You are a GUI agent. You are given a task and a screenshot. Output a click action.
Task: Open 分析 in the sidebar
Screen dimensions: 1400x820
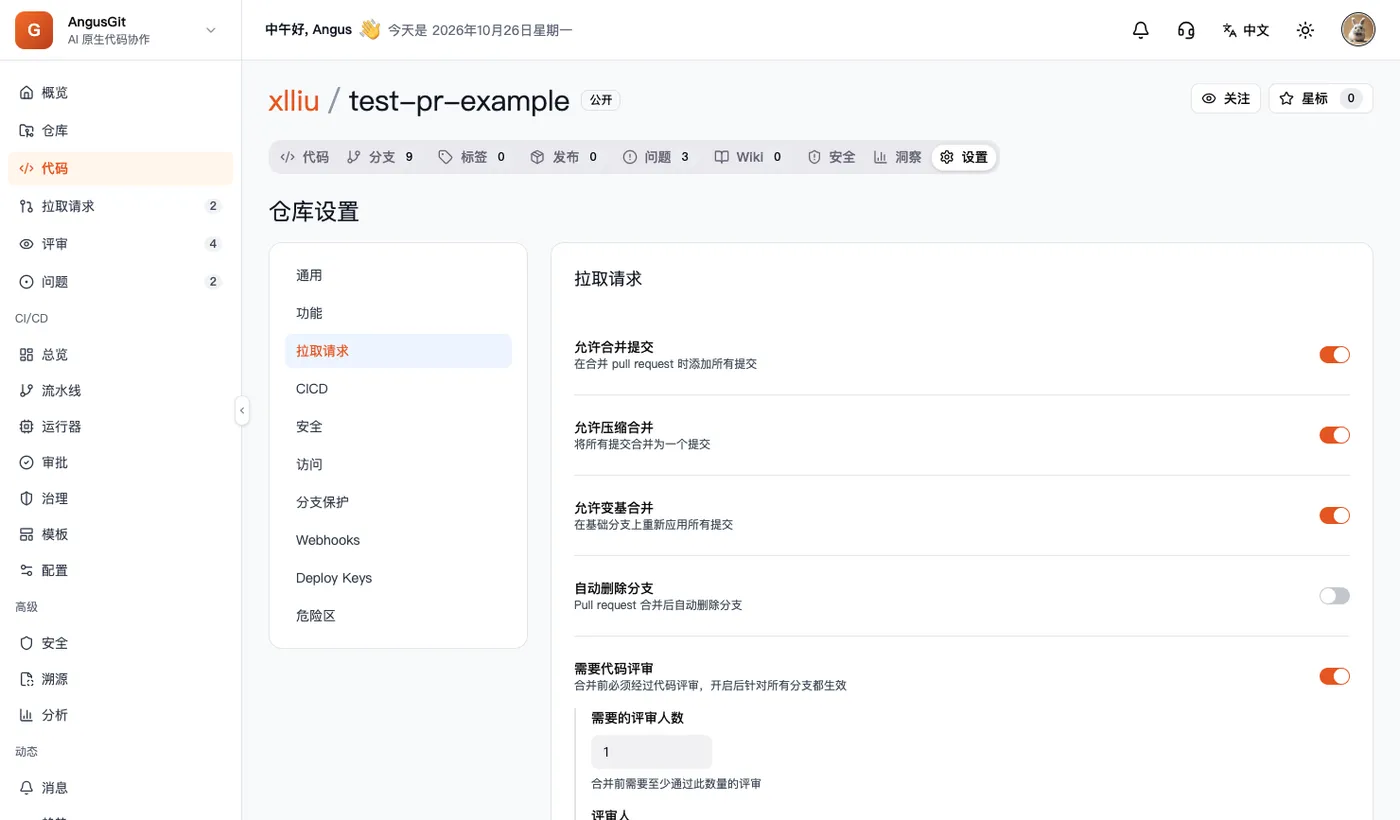[120, 715]
